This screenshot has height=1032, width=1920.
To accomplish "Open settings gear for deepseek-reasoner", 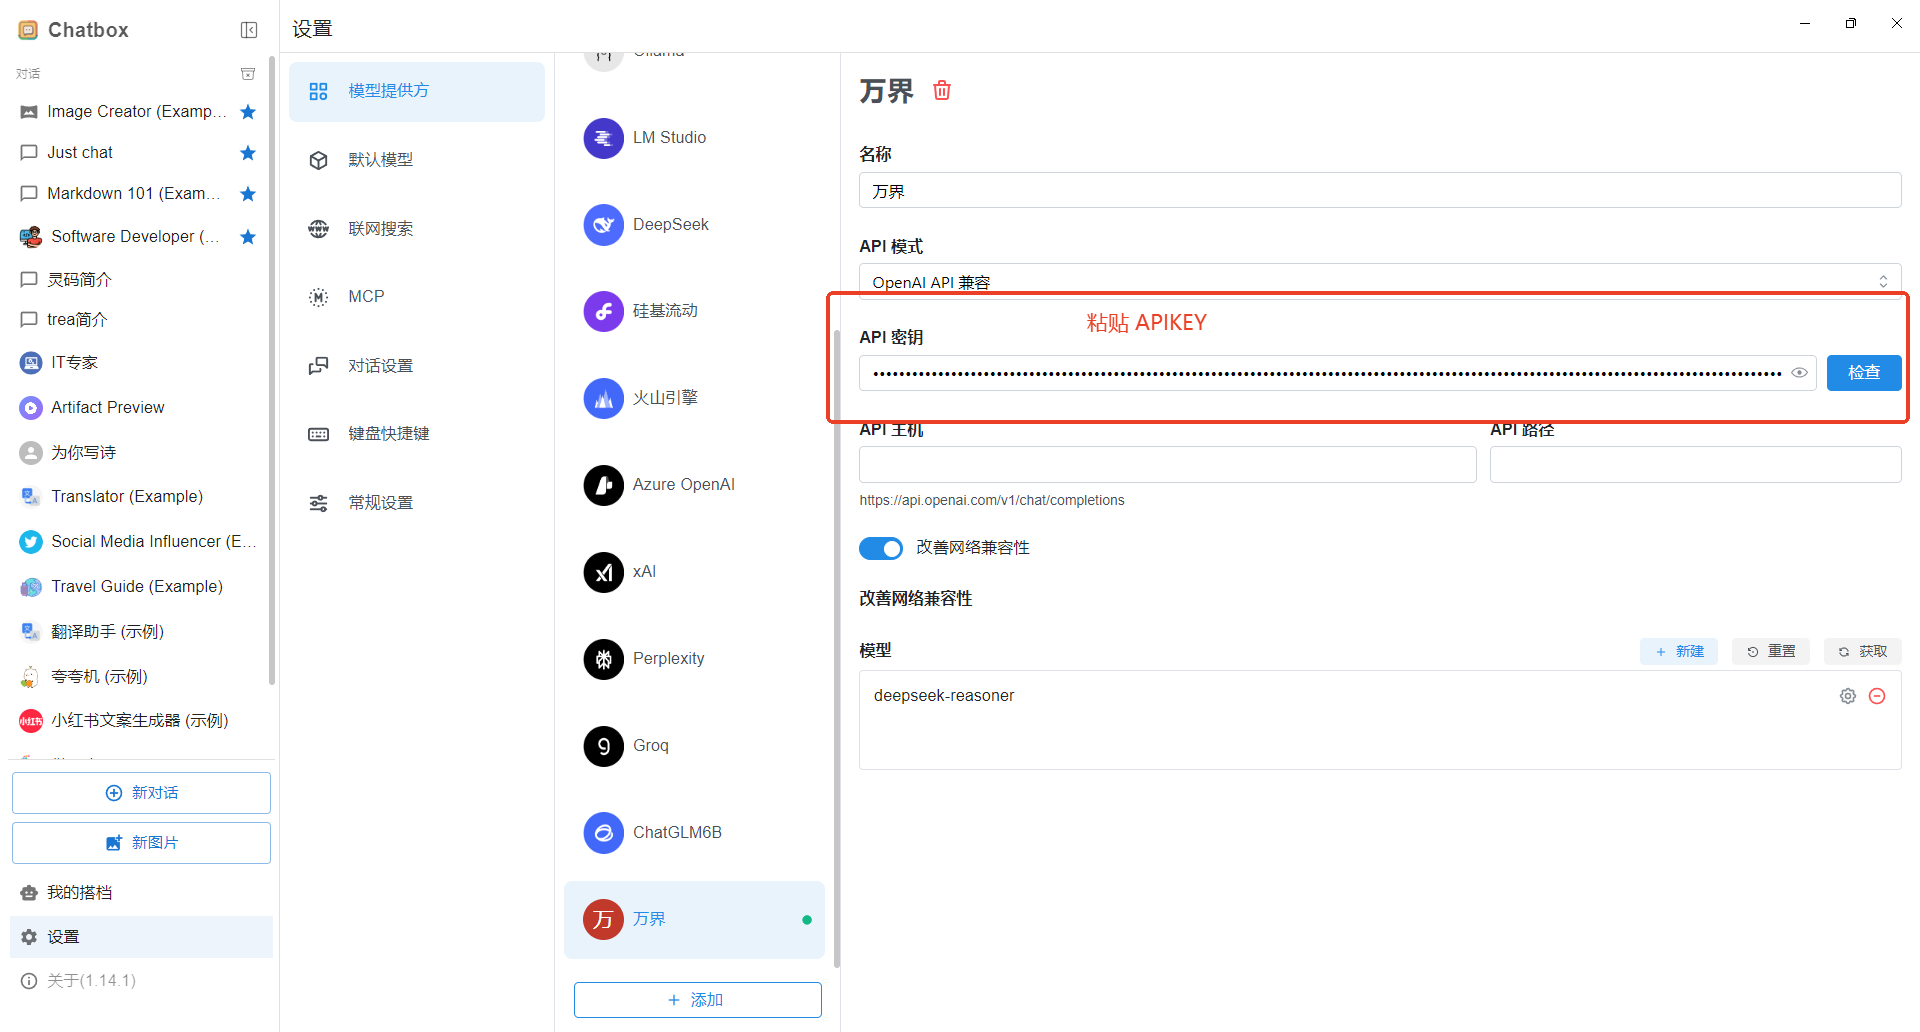I will [1848, 696].
